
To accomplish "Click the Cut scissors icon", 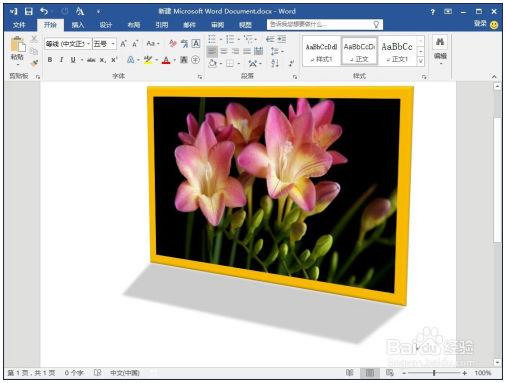I will 34,39.
